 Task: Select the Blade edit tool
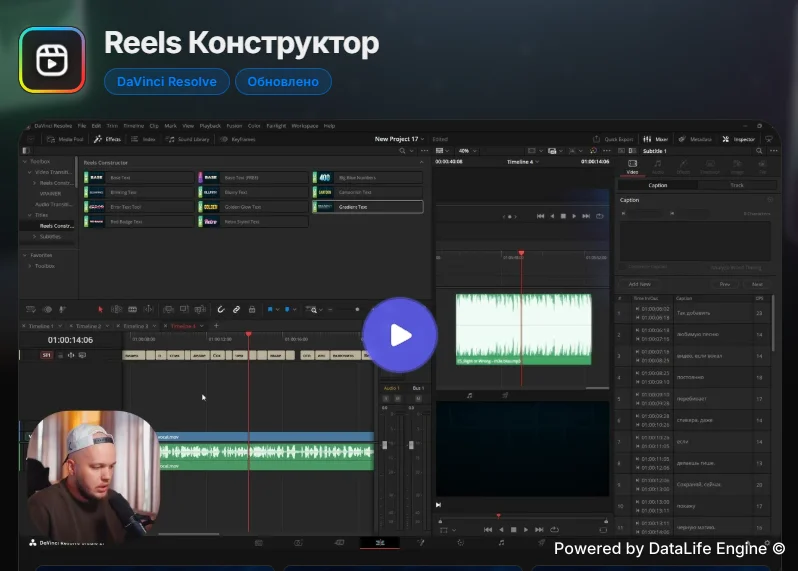coord(132,309)
